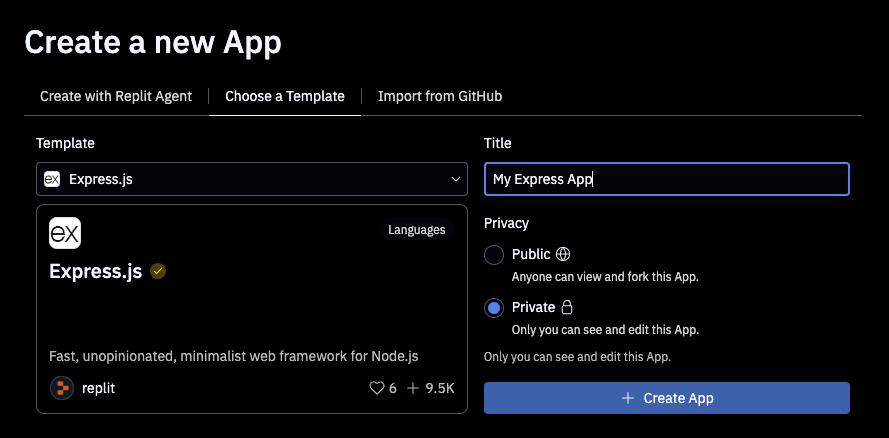Open the Express.js template dropdown
The height and width of the screenshot is (438, 889).
(252, 179)
